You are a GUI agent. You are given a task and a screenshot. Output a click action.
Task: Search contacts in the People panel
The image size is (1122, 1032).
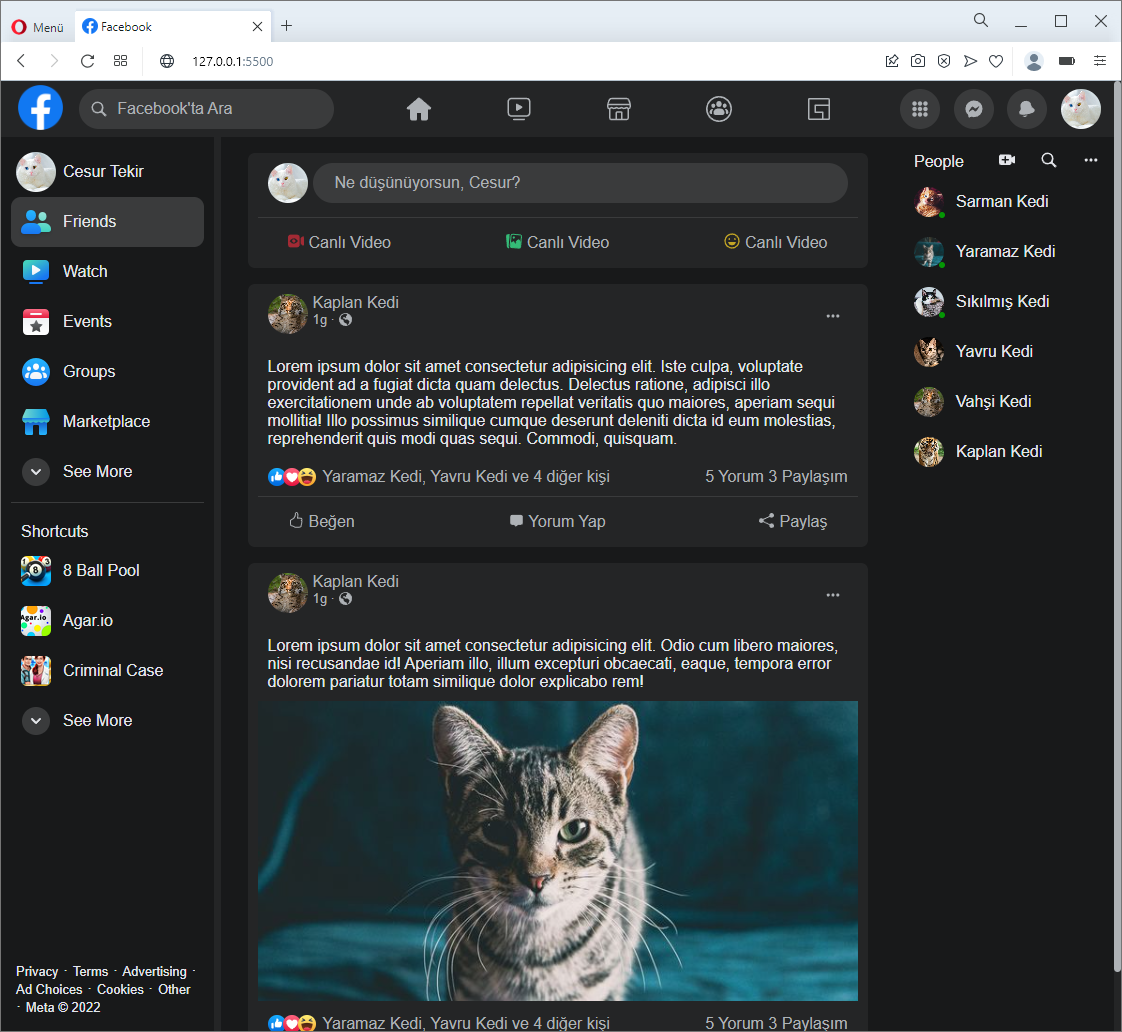[x=1048, y=159]
